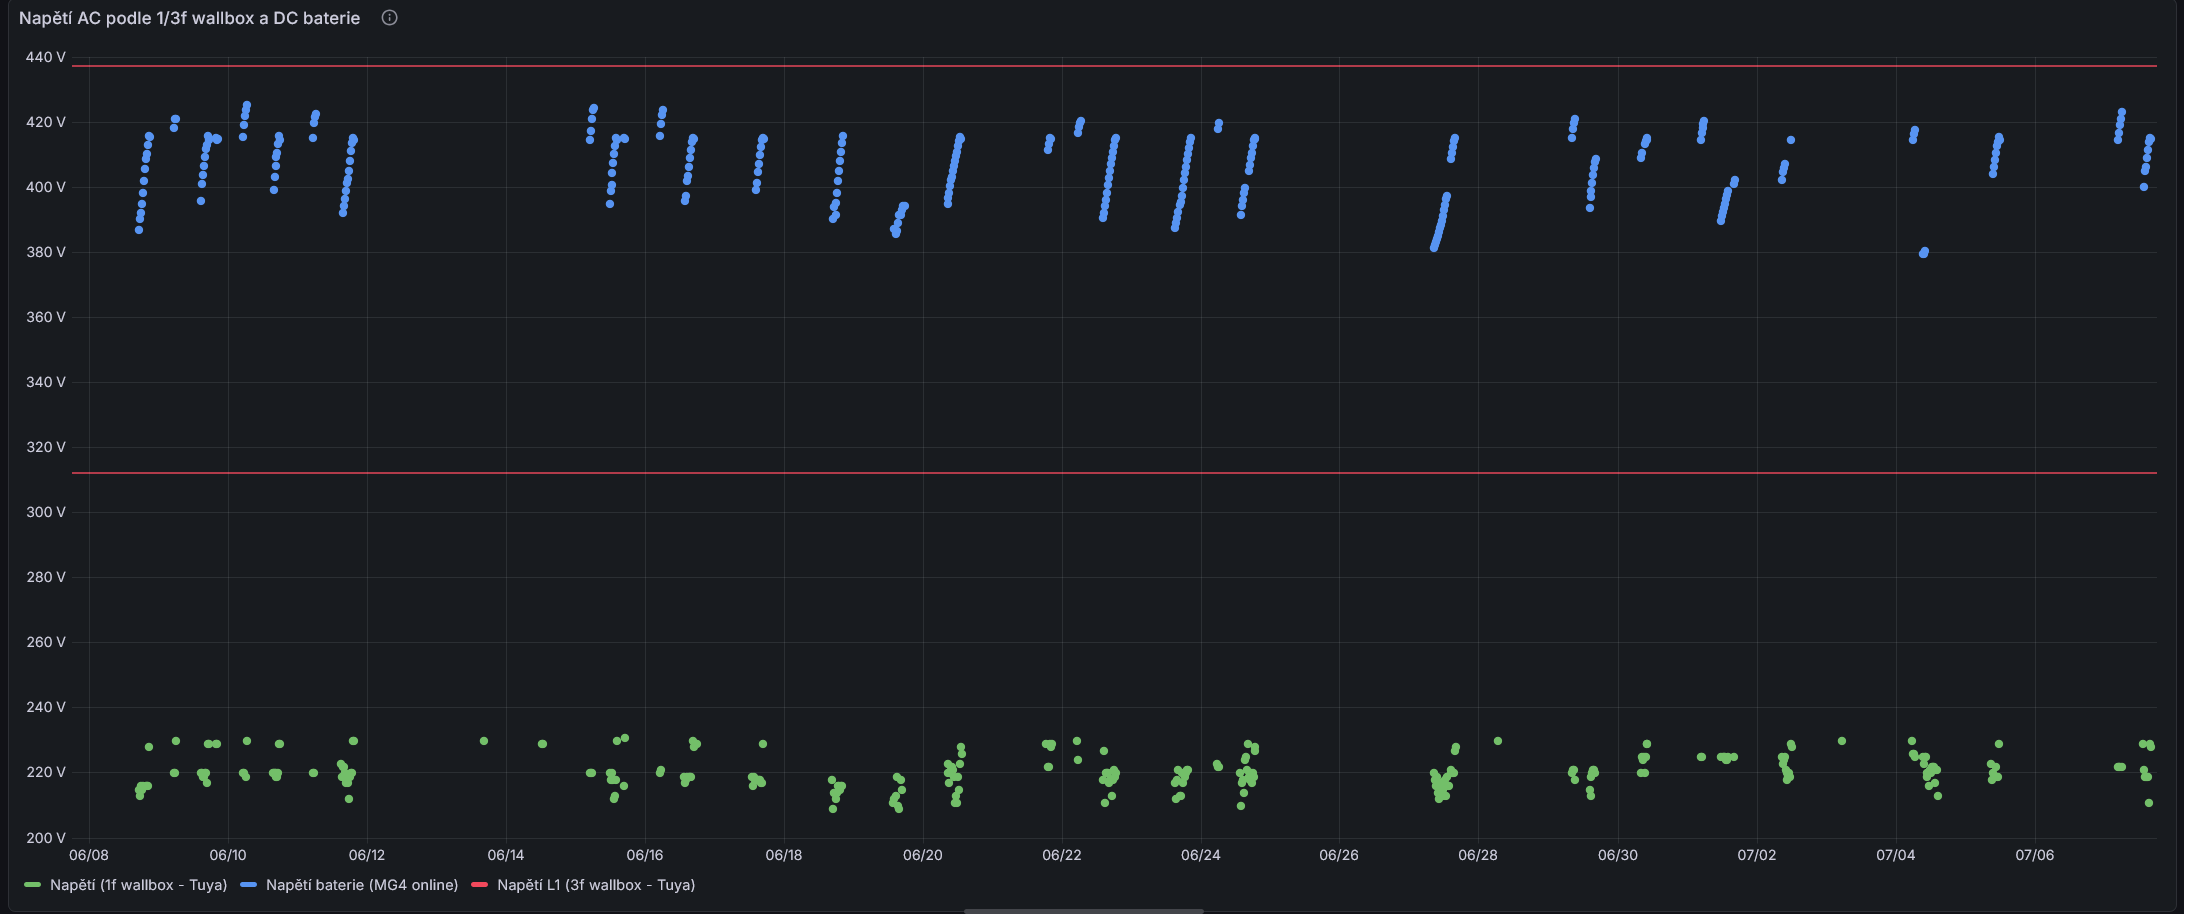The height and width of the screenshot is (914, 2185).
Task: Select isolated blue point at 380 V near 07/04
Action: tap(1924, 253)
